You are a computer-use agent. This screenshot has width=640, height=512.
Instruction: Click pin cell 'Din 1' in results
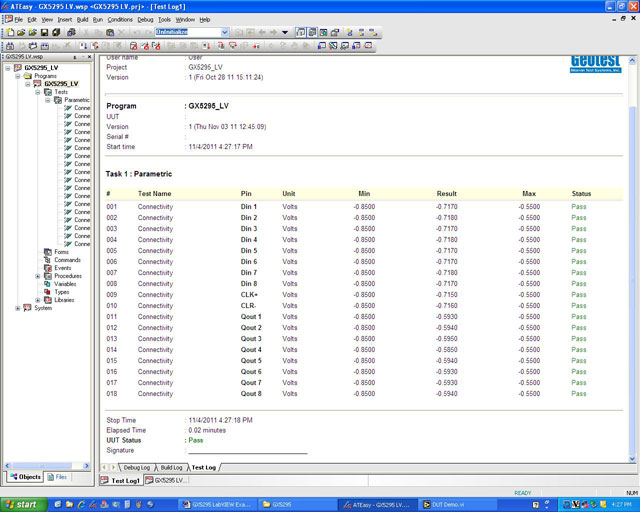249,207
